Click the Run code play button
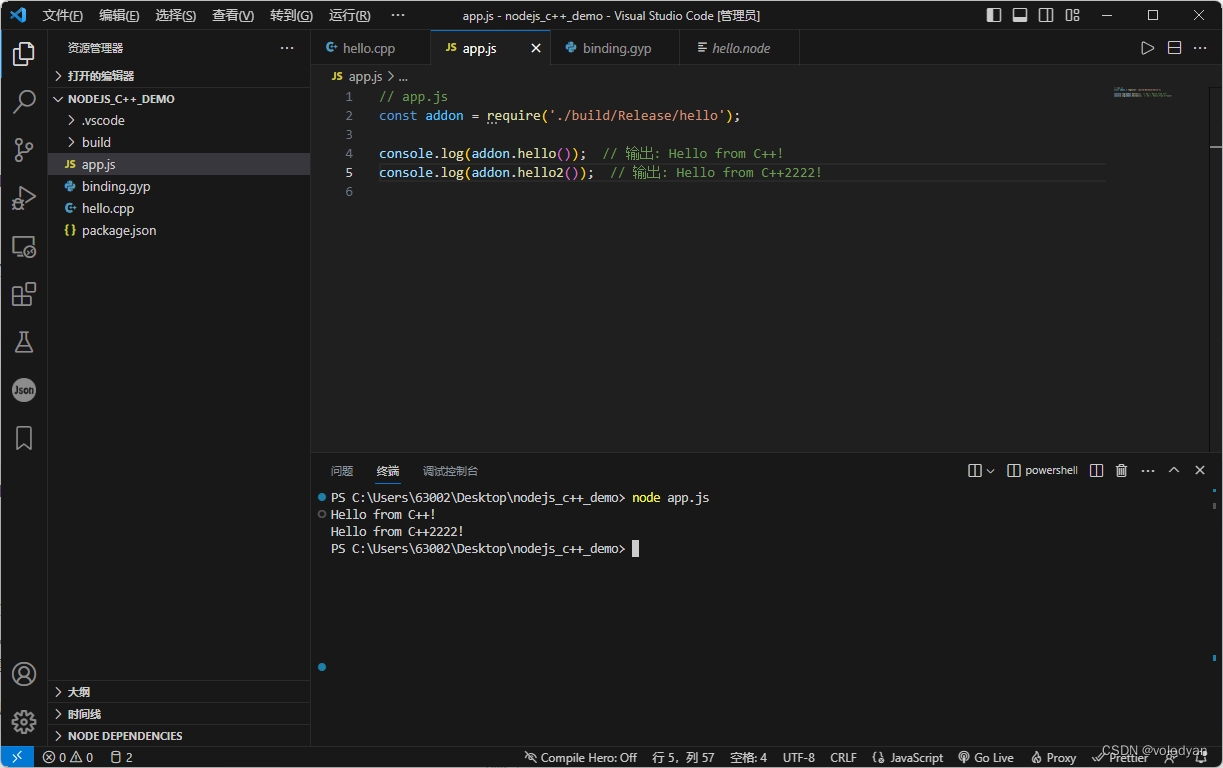 click(x=1148, y=48)
